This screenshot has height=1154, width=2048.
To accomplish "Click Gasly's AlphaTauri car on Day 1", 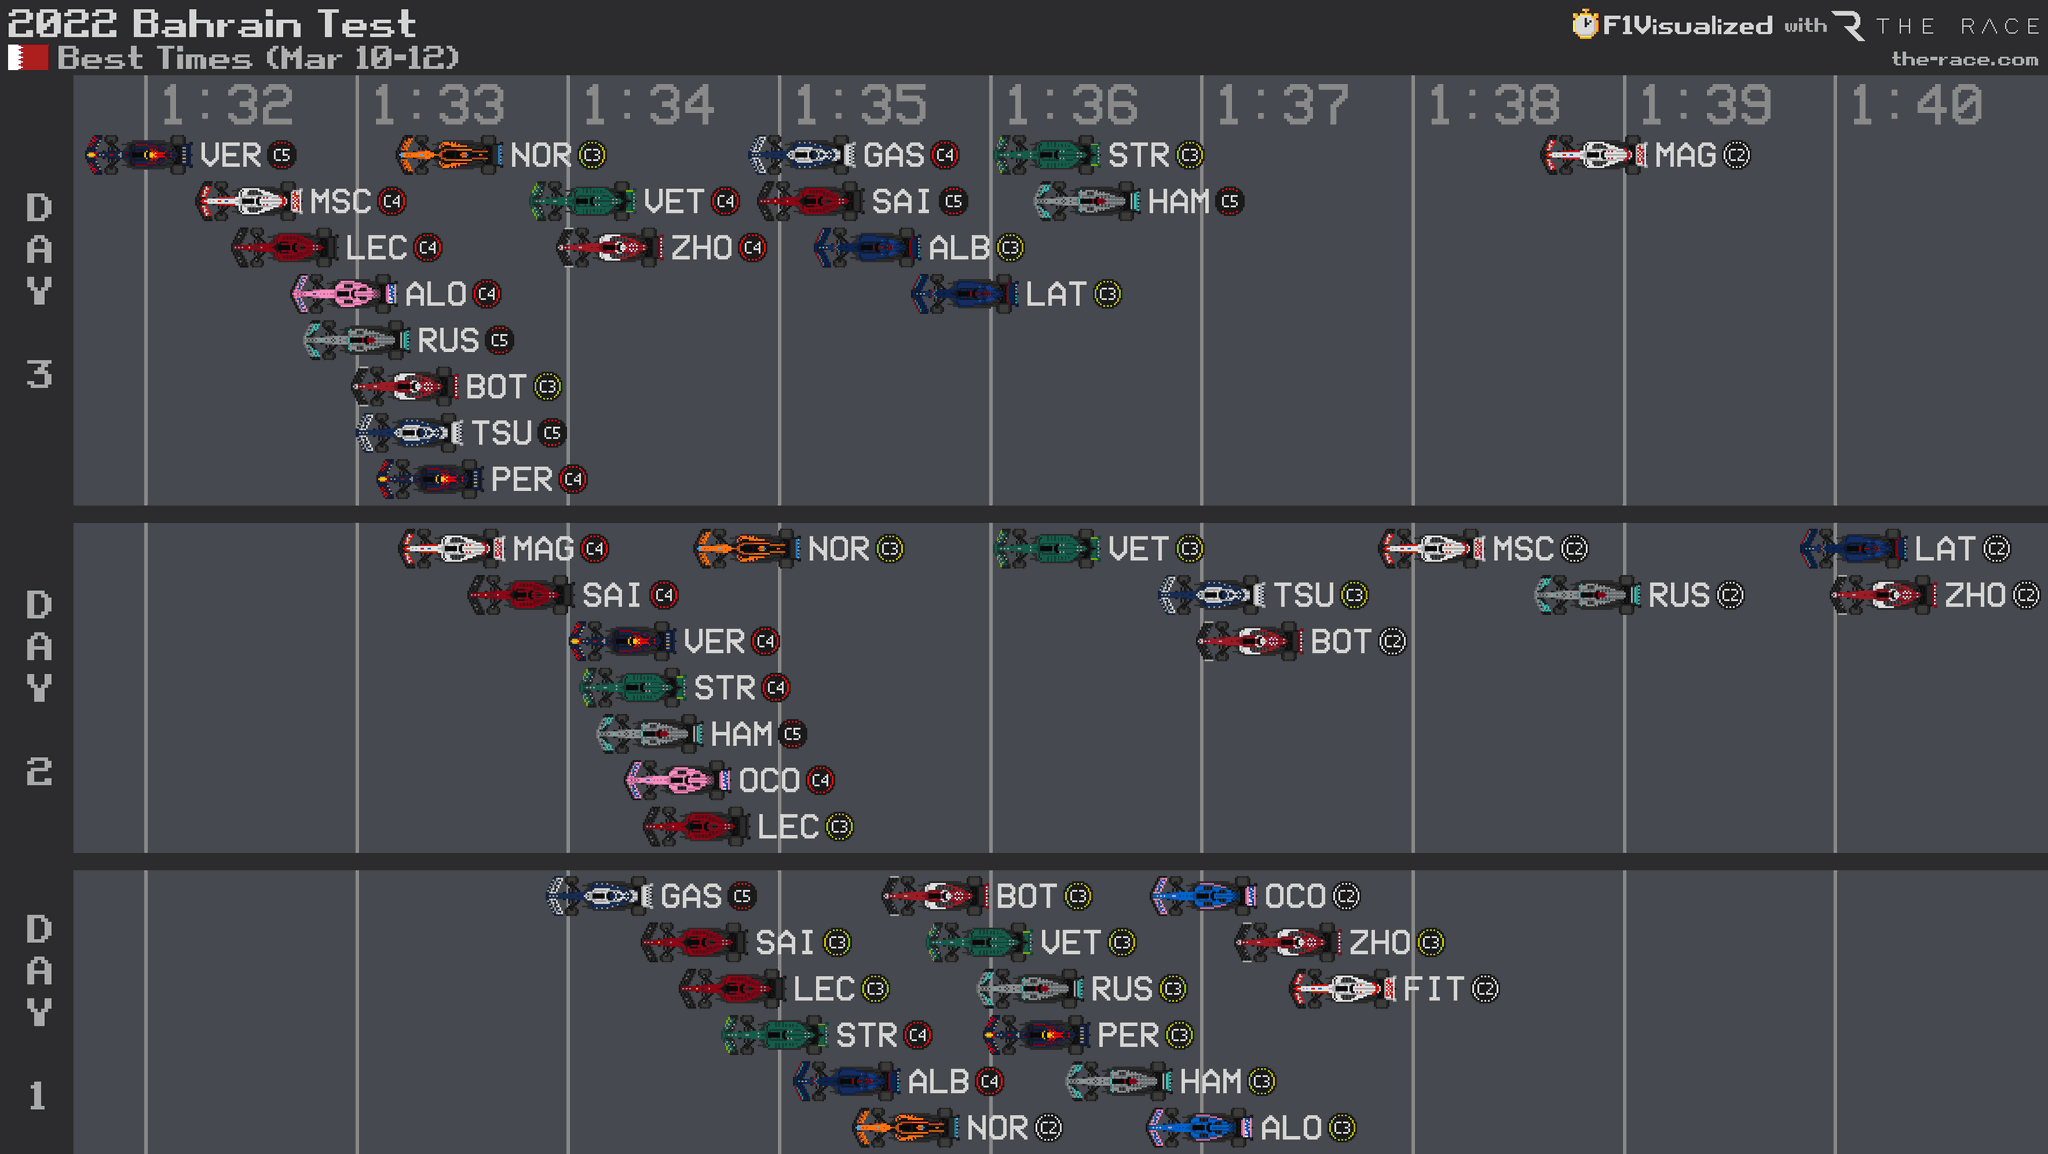I will 600,896.
